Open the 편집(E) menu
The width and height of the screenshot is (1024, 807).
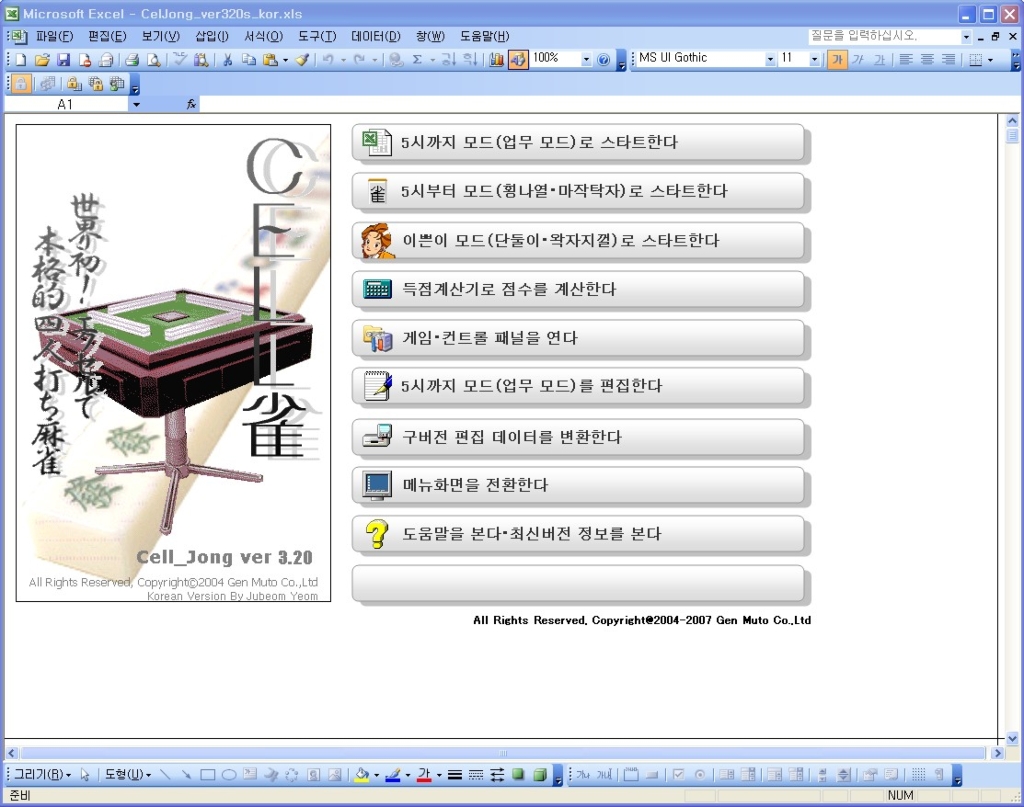[107, 36]
